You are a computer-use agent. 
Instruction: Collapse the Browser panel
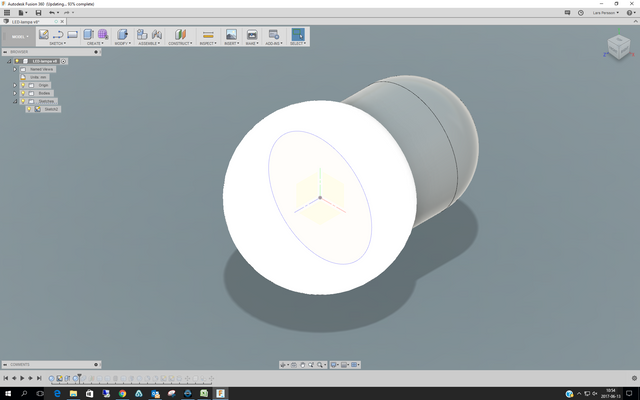point(5,52)
